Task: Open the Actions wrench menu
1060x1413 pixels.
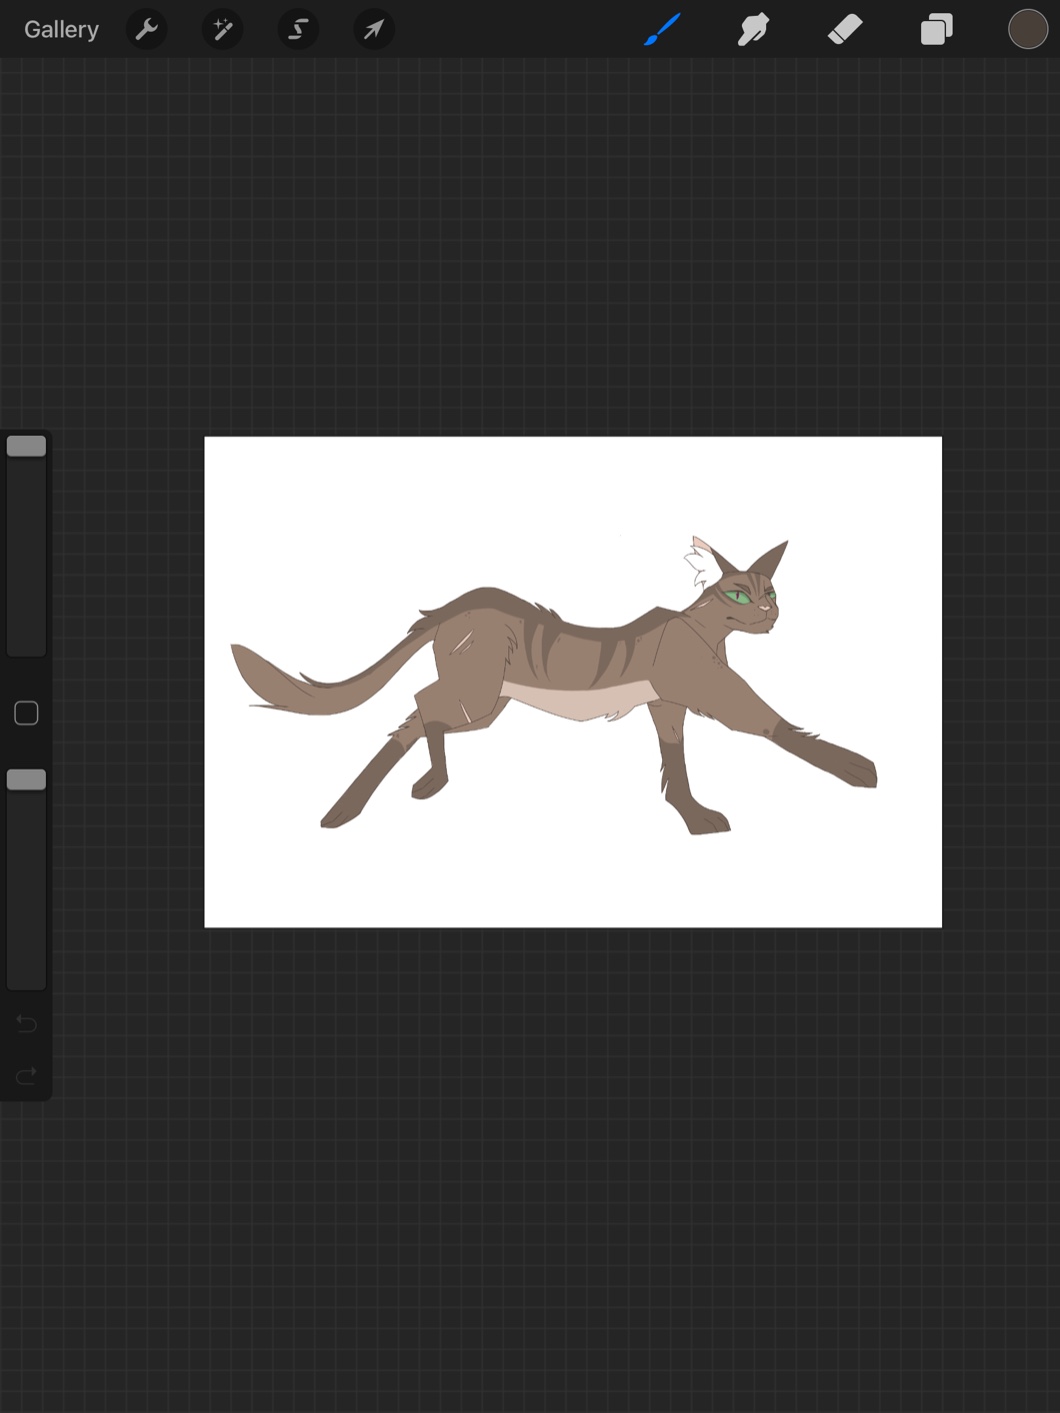Action: coord(147,30)
